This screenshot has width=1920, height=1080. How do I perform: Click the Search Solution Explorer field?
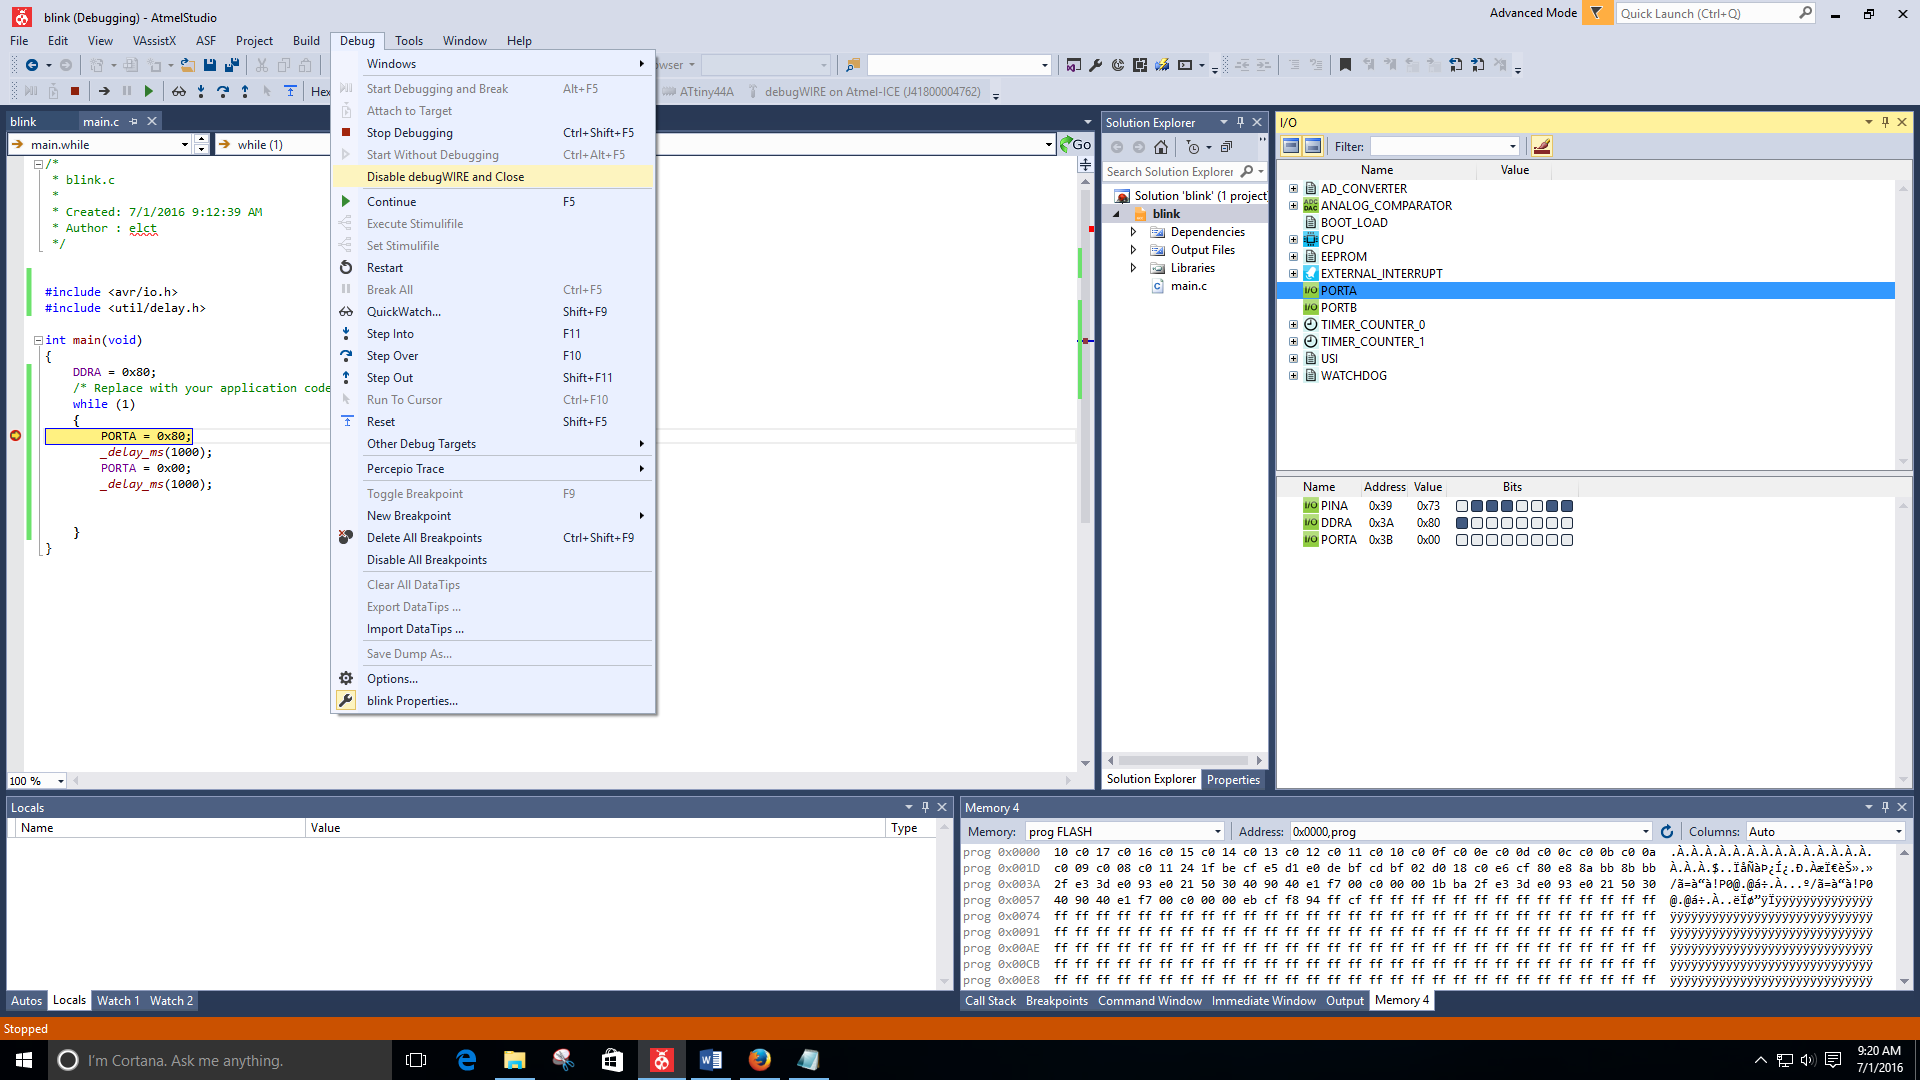coord(1171,172)
